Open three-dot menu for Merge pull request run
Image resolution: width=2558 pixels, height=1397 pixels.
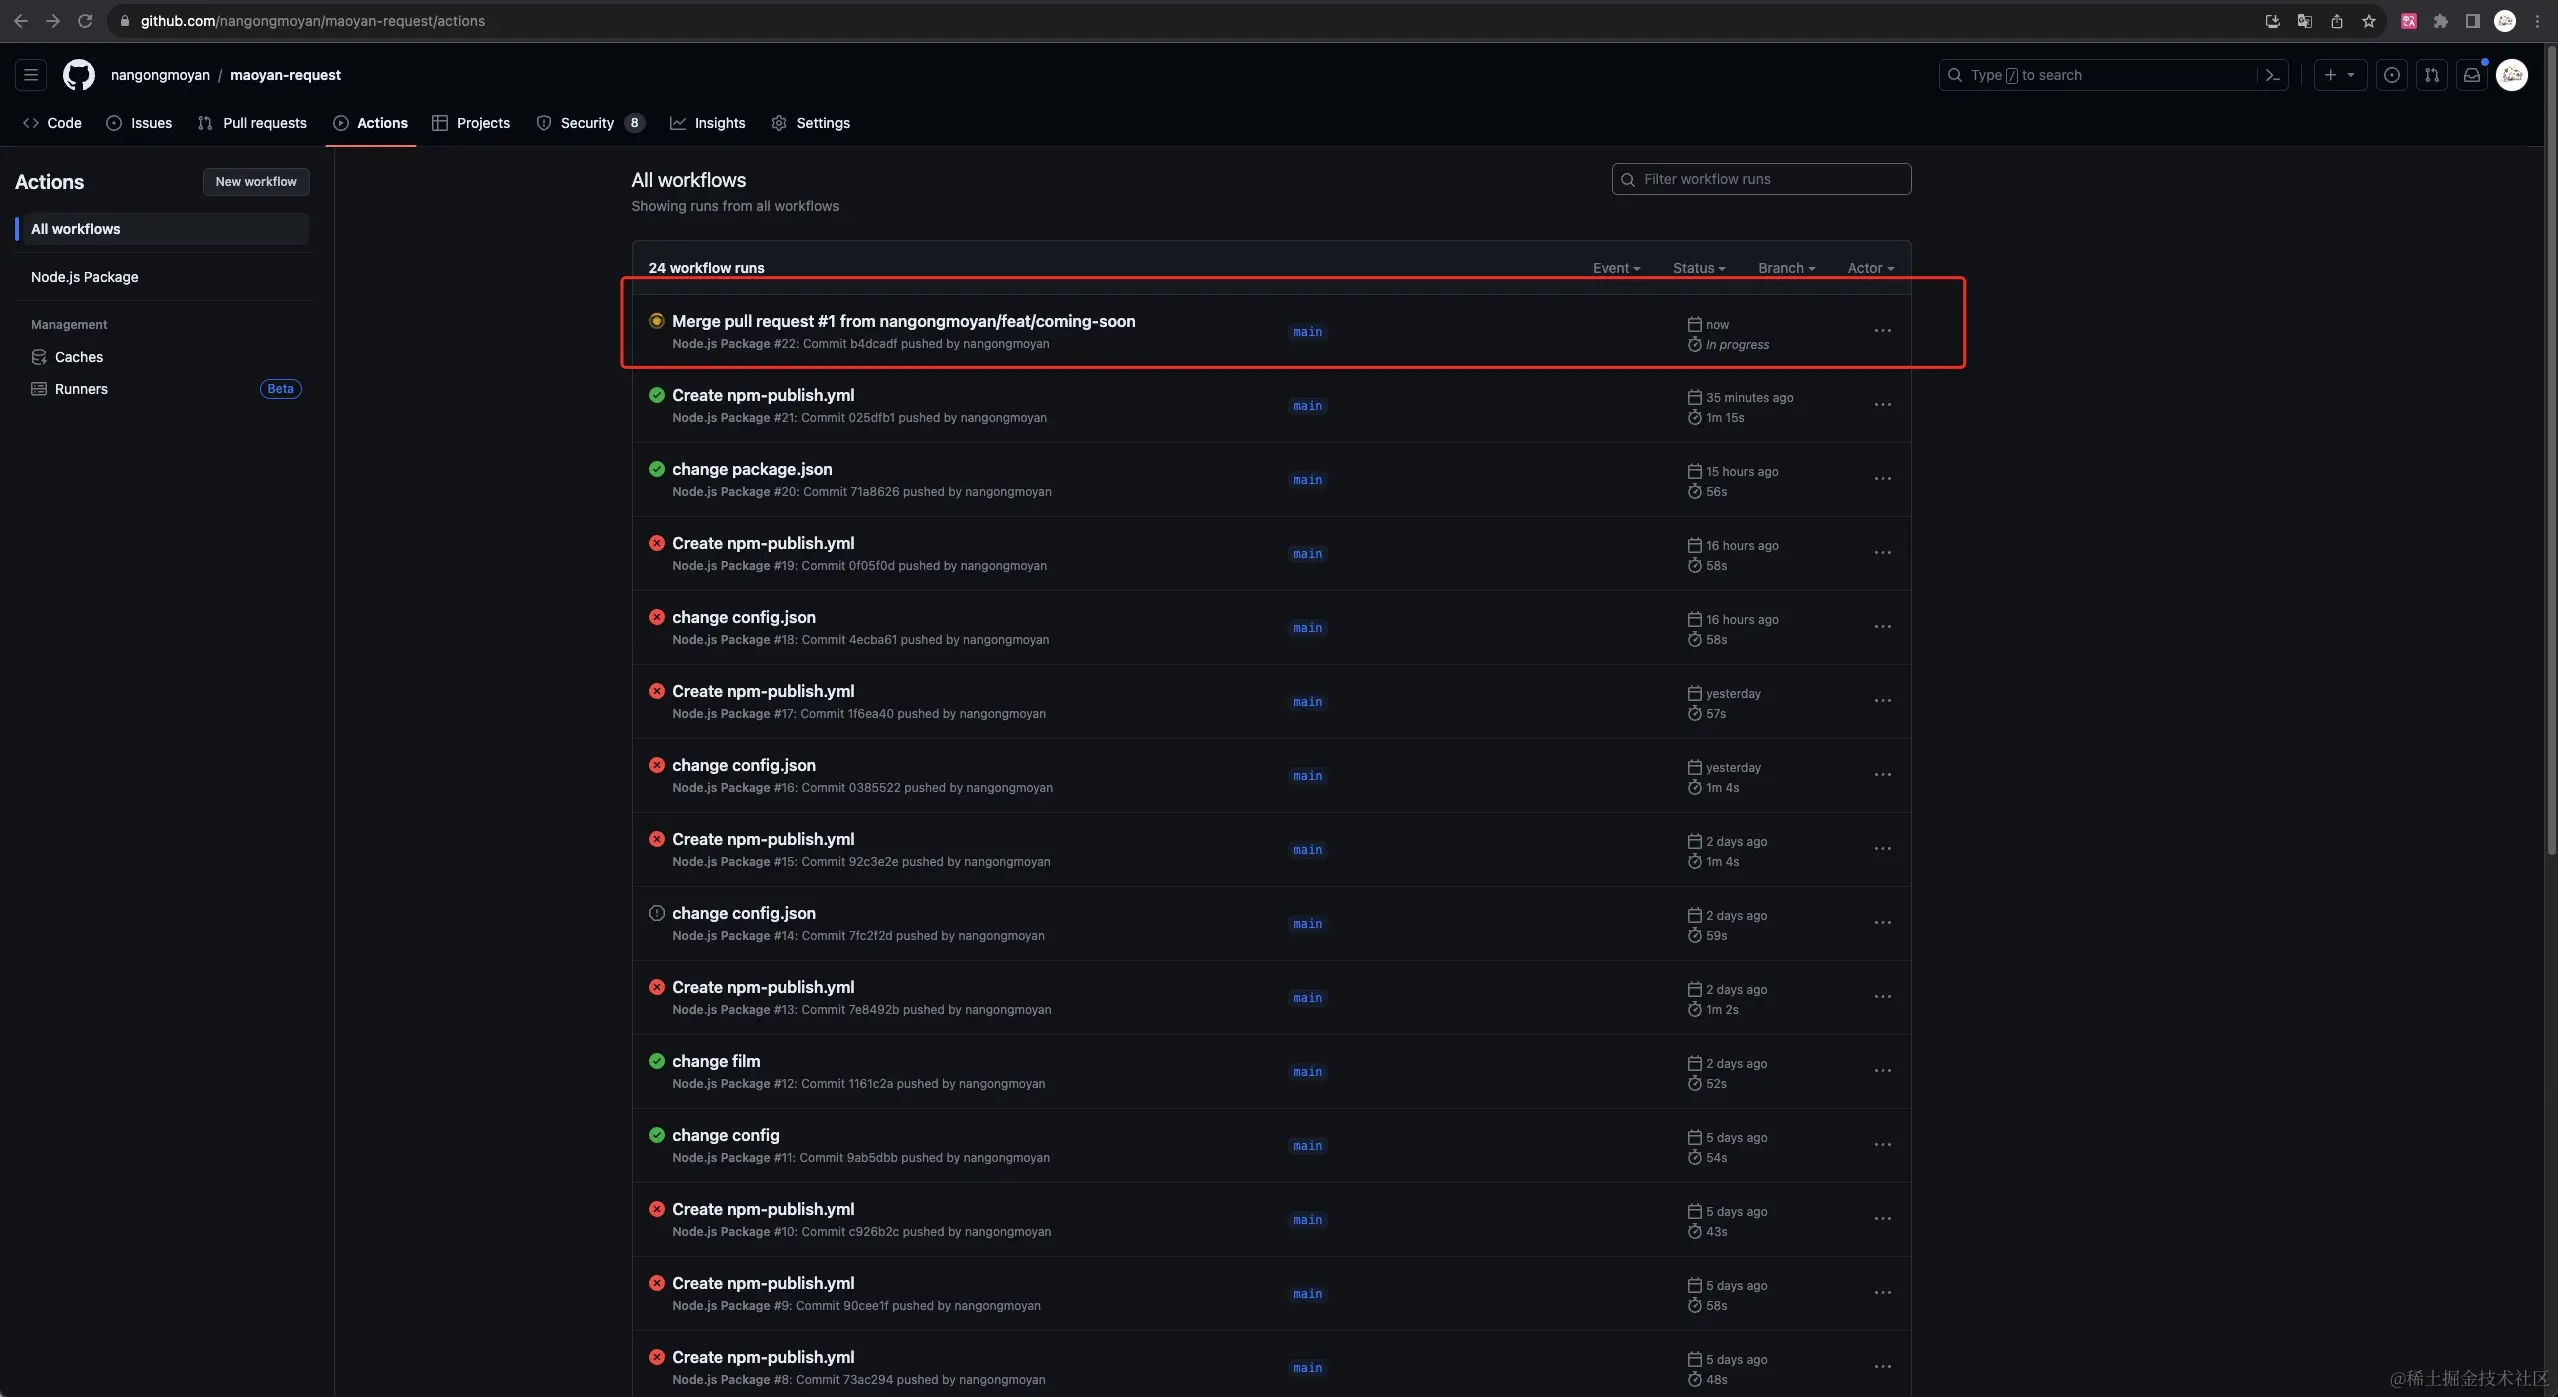tap(1882, 331)
